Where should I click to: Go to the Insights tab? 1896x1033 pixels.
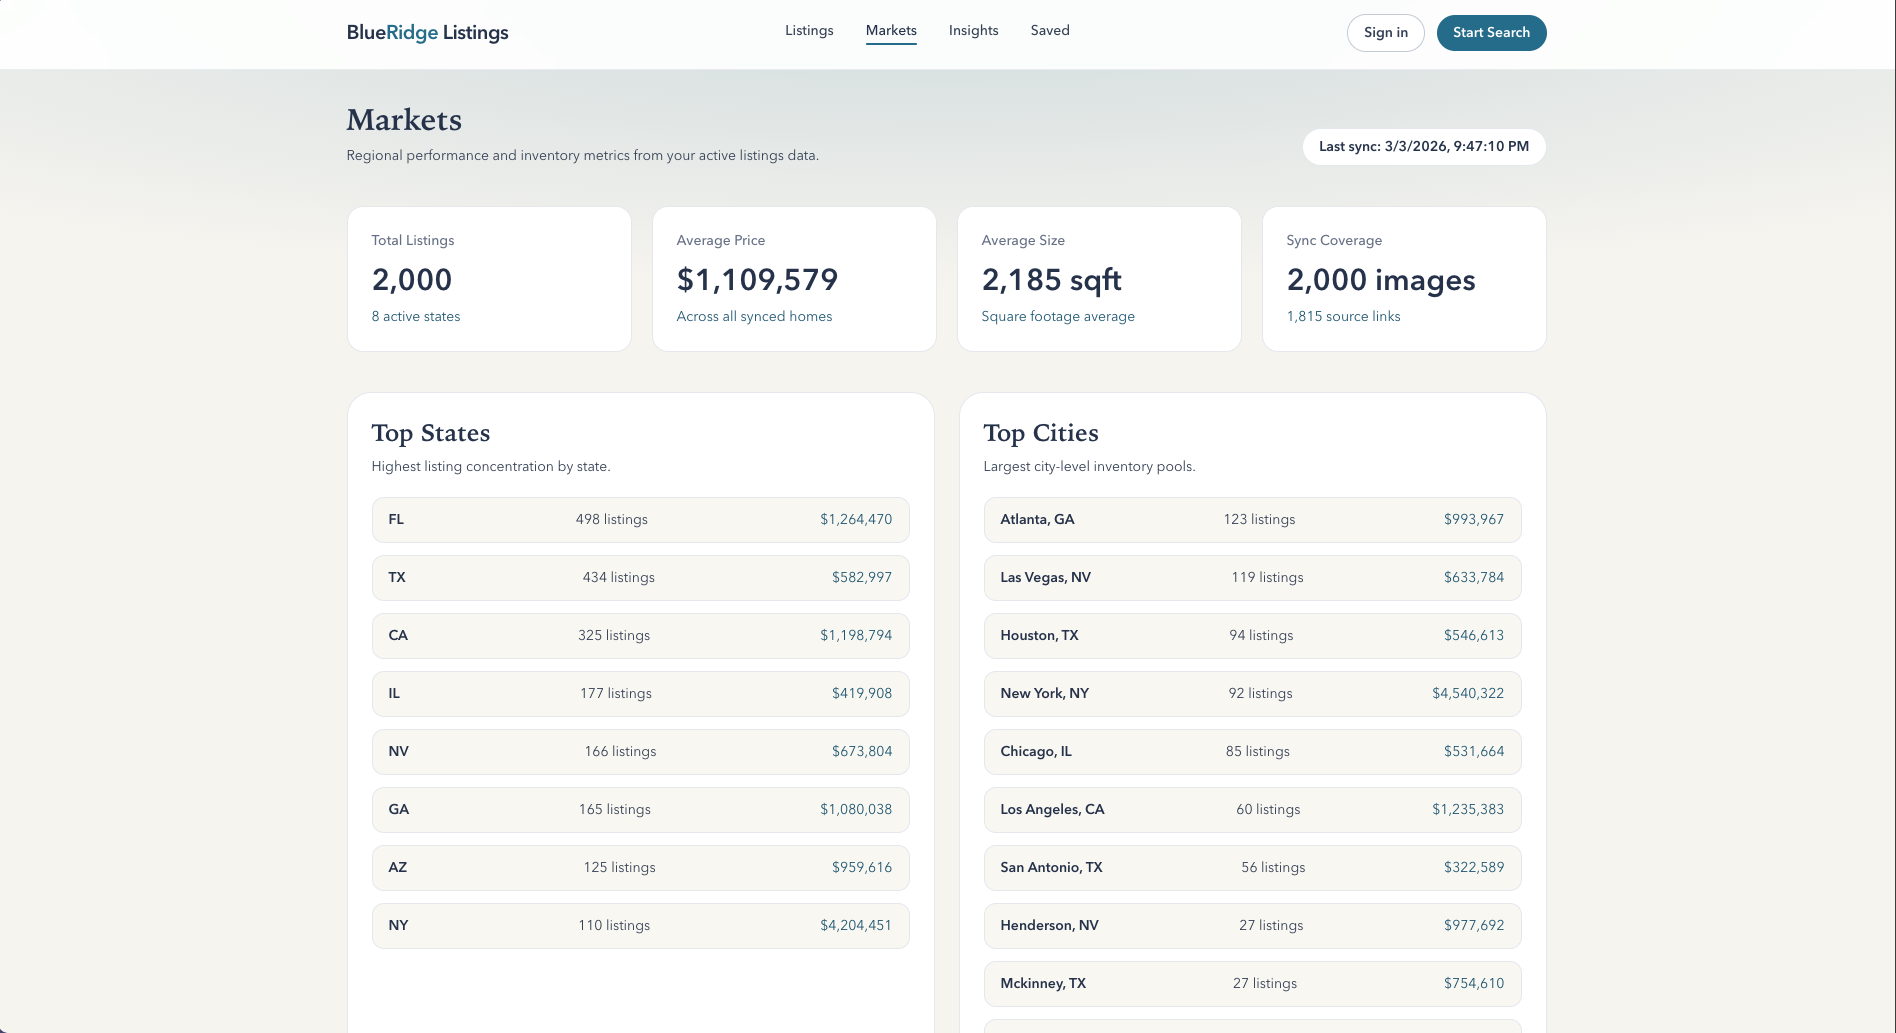(x=973, y=31)
